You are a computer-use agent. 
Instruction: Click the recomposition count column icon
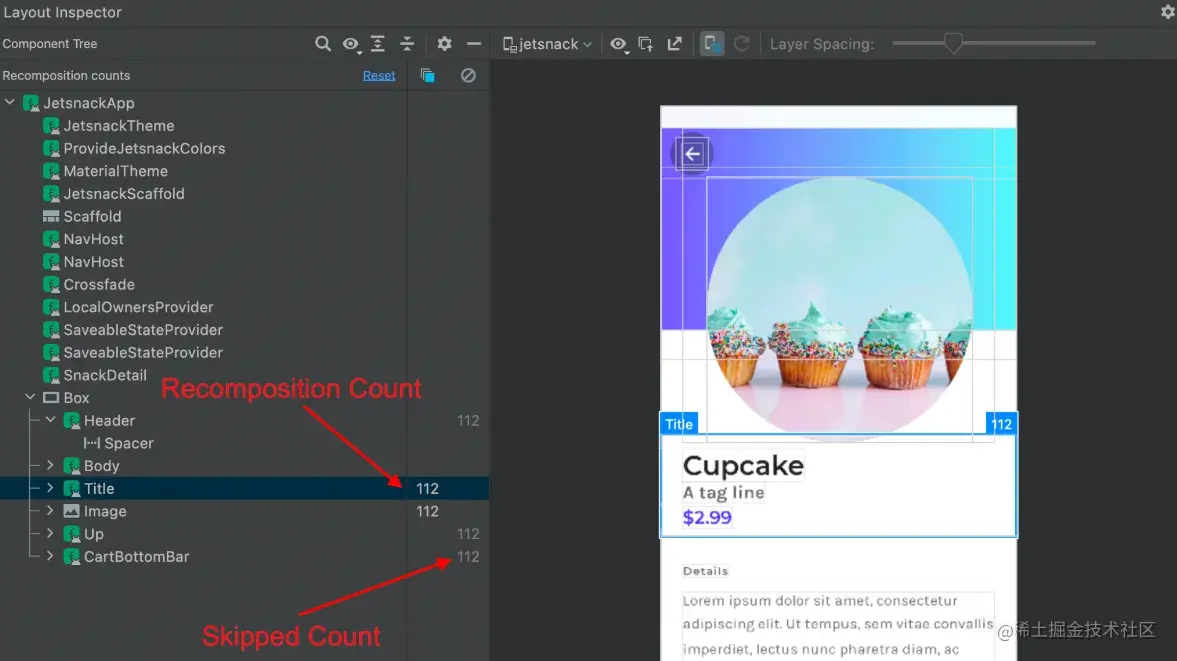428,75
